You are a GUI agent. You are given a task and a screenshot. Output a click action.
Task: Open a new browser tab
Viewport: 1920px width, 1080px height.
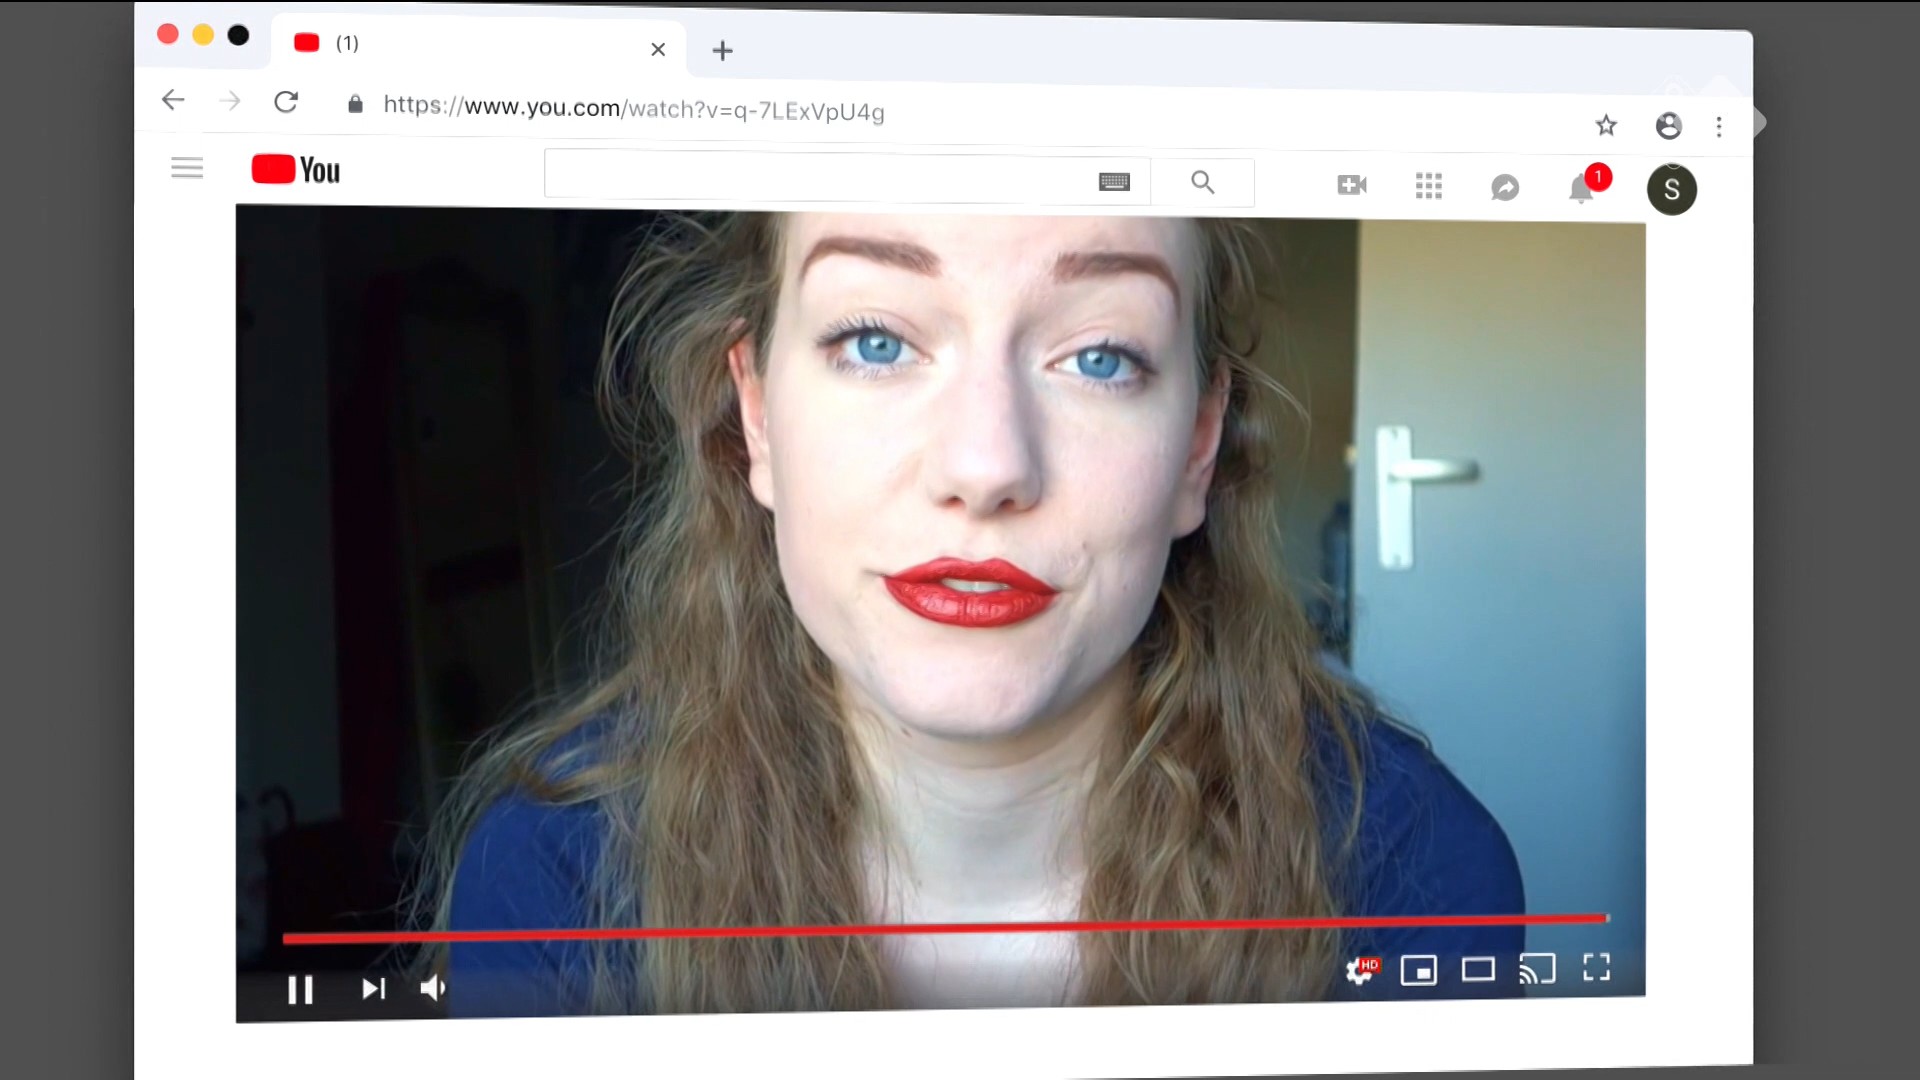tap(722, 50)
